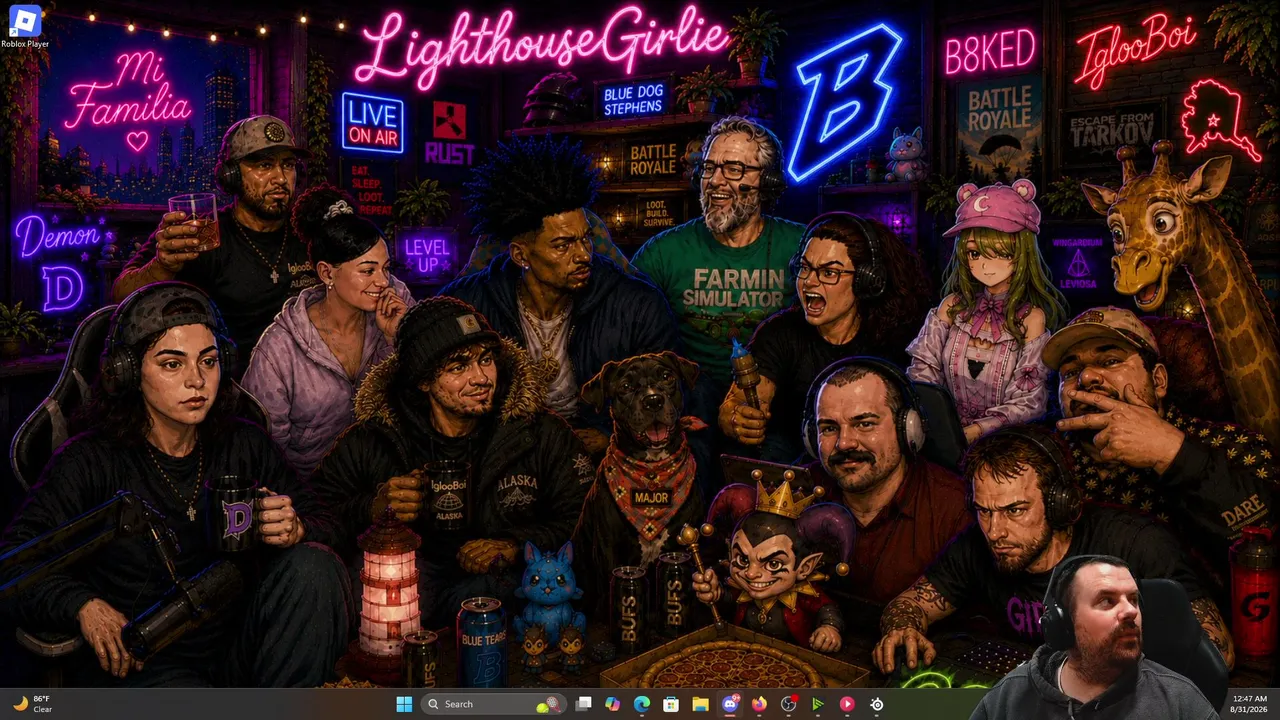Open the 86°F Clear weather widget
Image resolution: width=1280 pixels, height=720 pixels.
[32, 704]
